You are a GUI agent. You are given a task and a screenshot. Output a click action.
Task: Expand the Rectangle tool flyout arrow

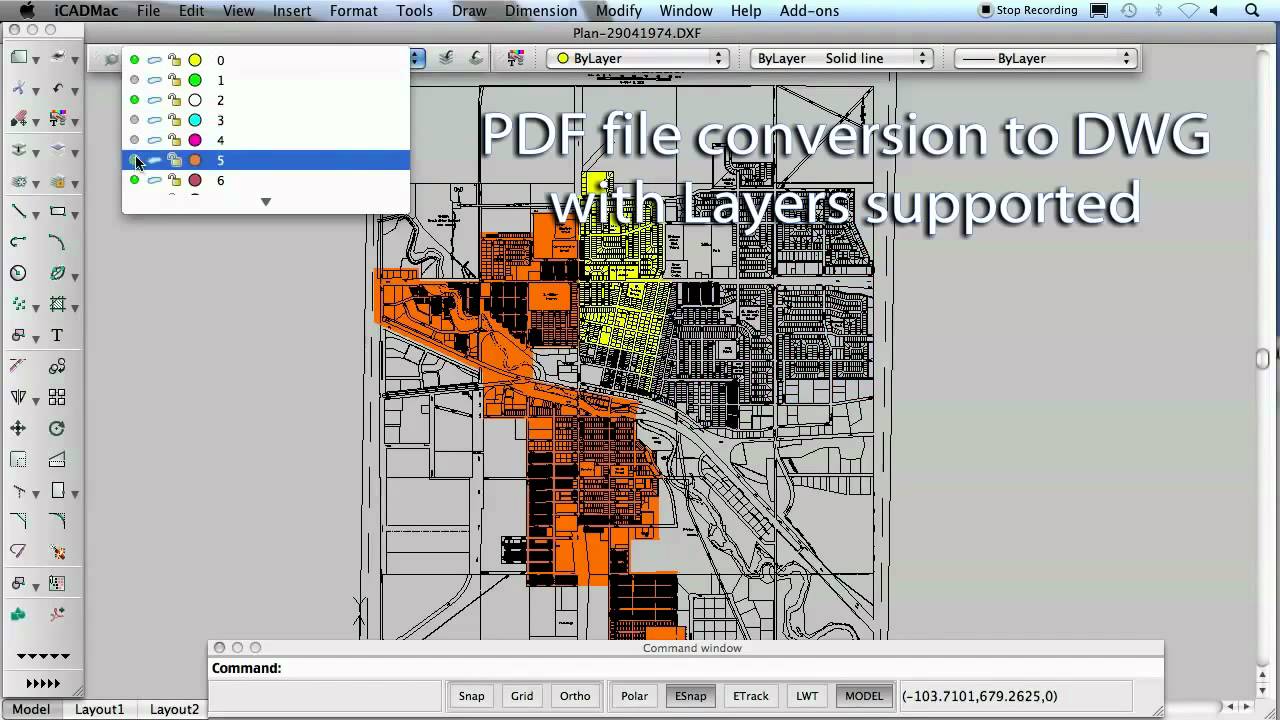point(75,214)
